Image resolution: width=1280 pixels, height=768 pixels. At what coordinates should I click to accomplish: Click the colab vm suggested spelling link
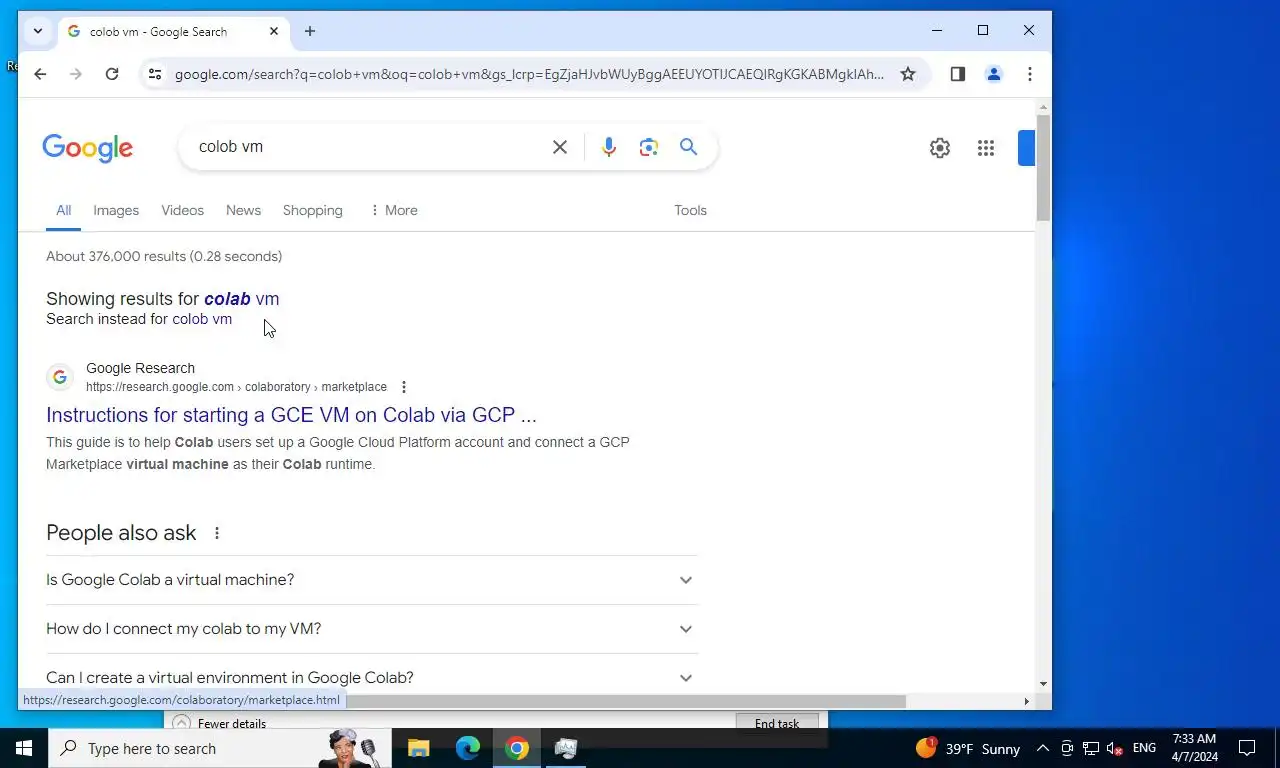241,299
